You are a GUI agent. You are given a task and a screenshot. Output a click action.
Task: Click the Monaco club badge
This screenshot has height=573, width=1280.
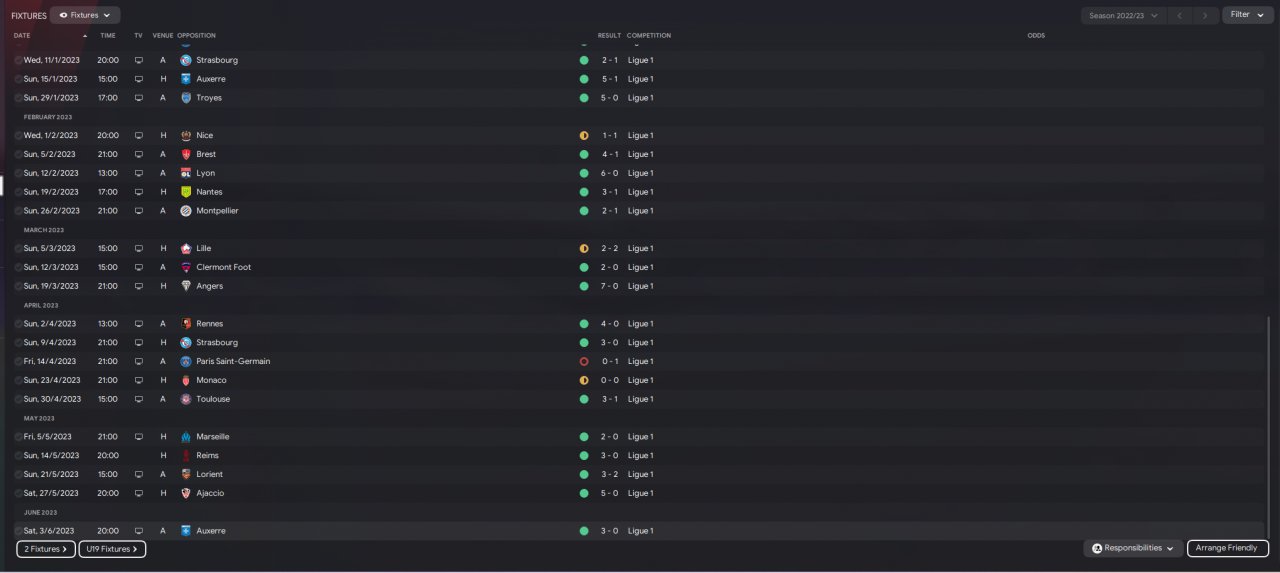[x=186, y=380]
